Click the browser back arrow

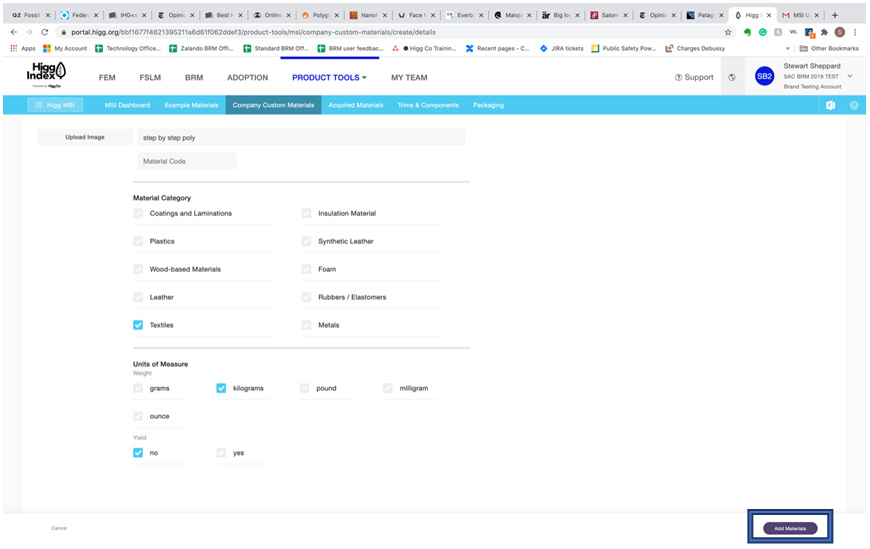tap(14, 32)
